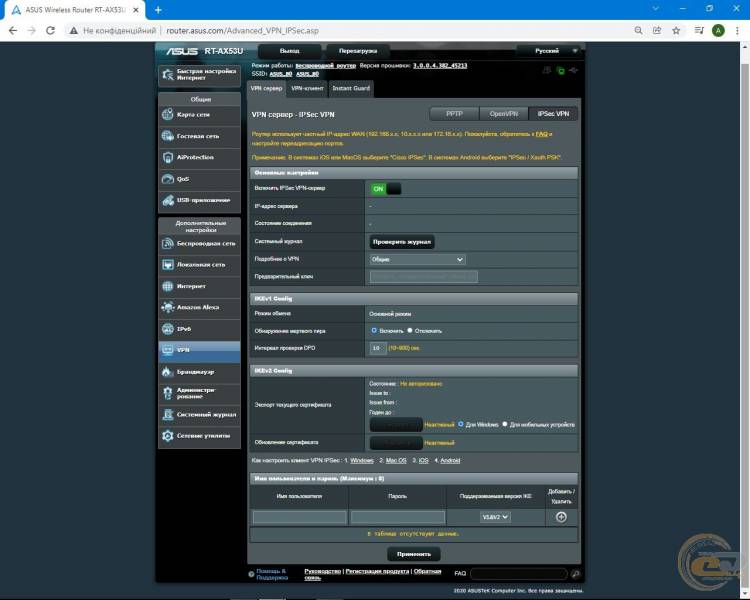Open Network Tools gear icon (Сетевые утилиты)
Image resolution: width=750 pixels, height=600 pixels.
click(x=167, y=436)
